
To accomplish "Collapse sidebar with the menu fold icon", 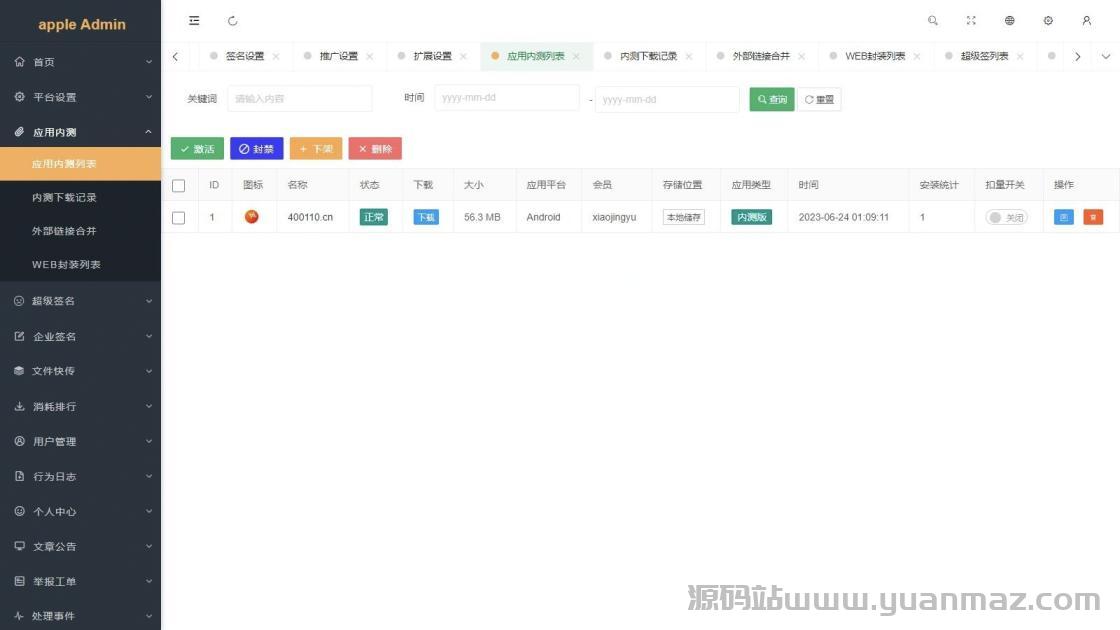I will pyautogui.click(x=194, y=21).
